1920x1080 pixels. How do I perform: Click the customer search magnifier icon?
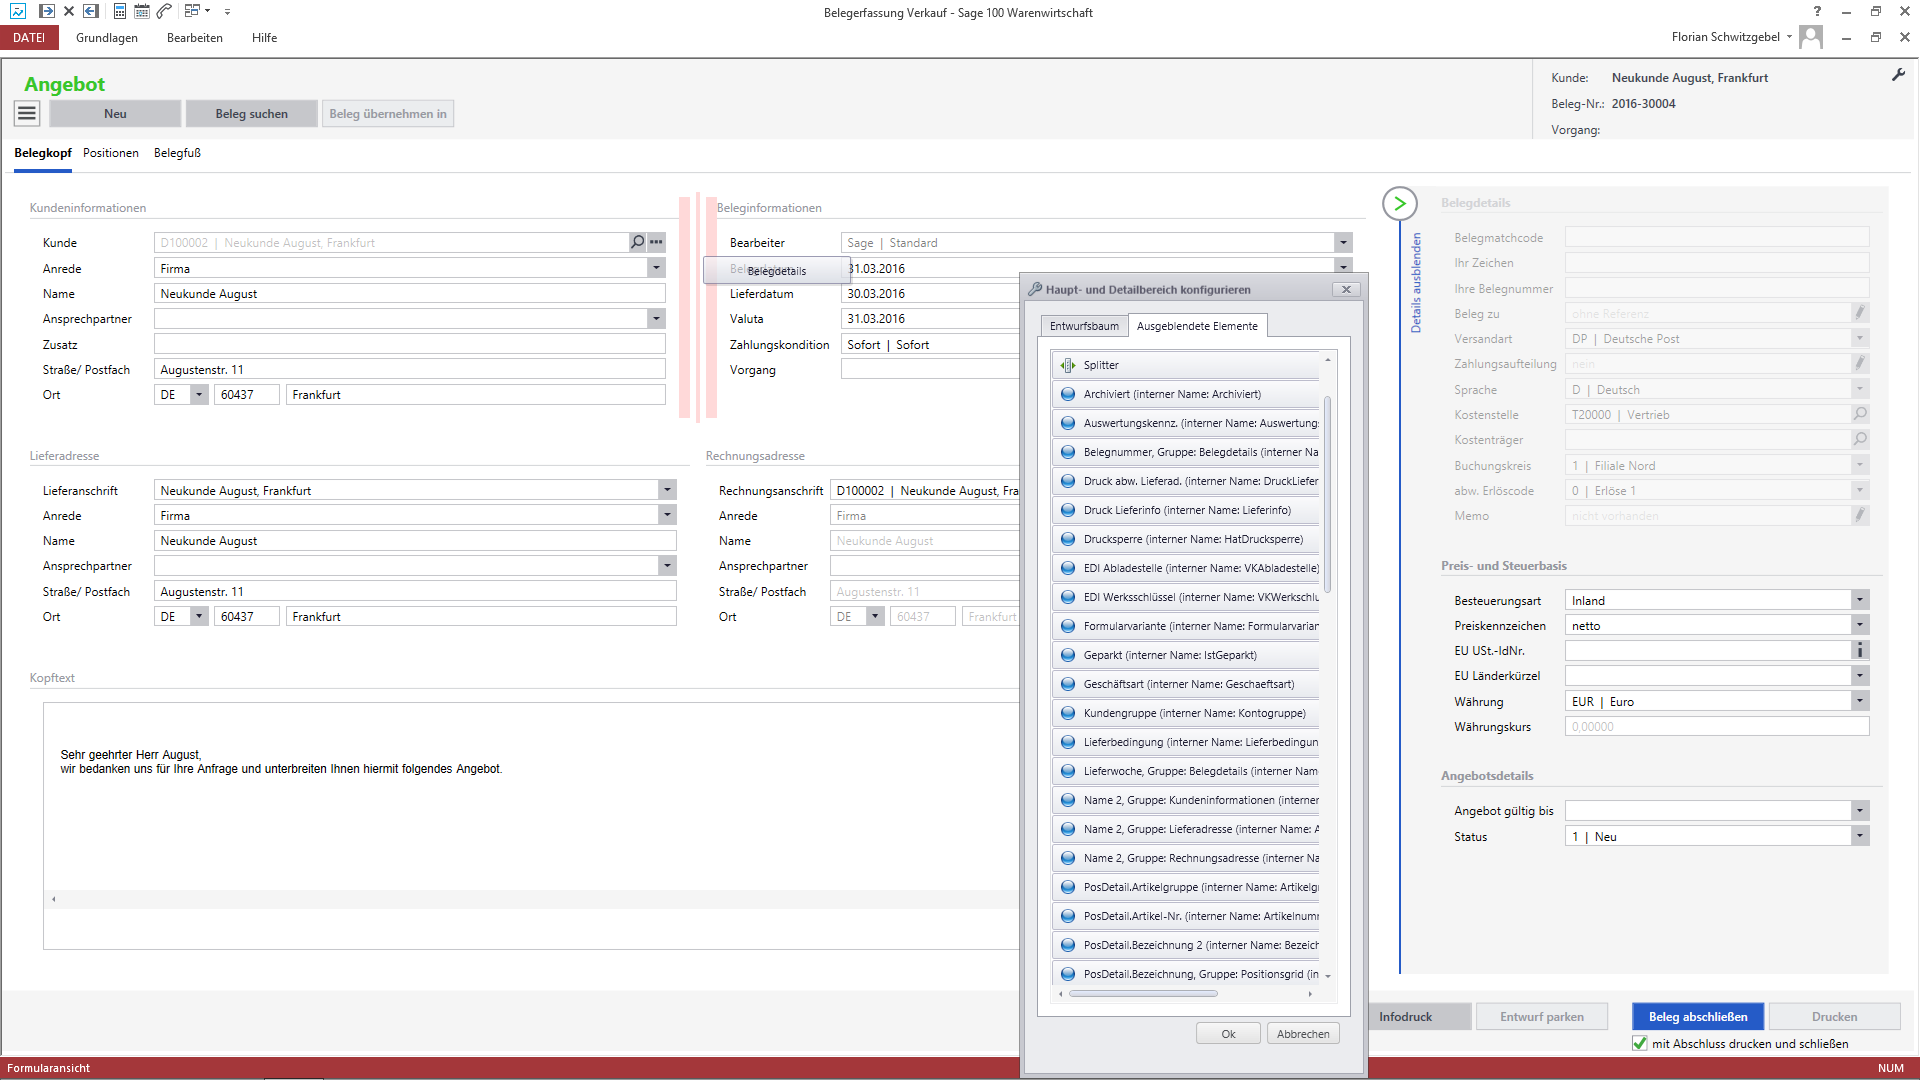click(637, 242)
